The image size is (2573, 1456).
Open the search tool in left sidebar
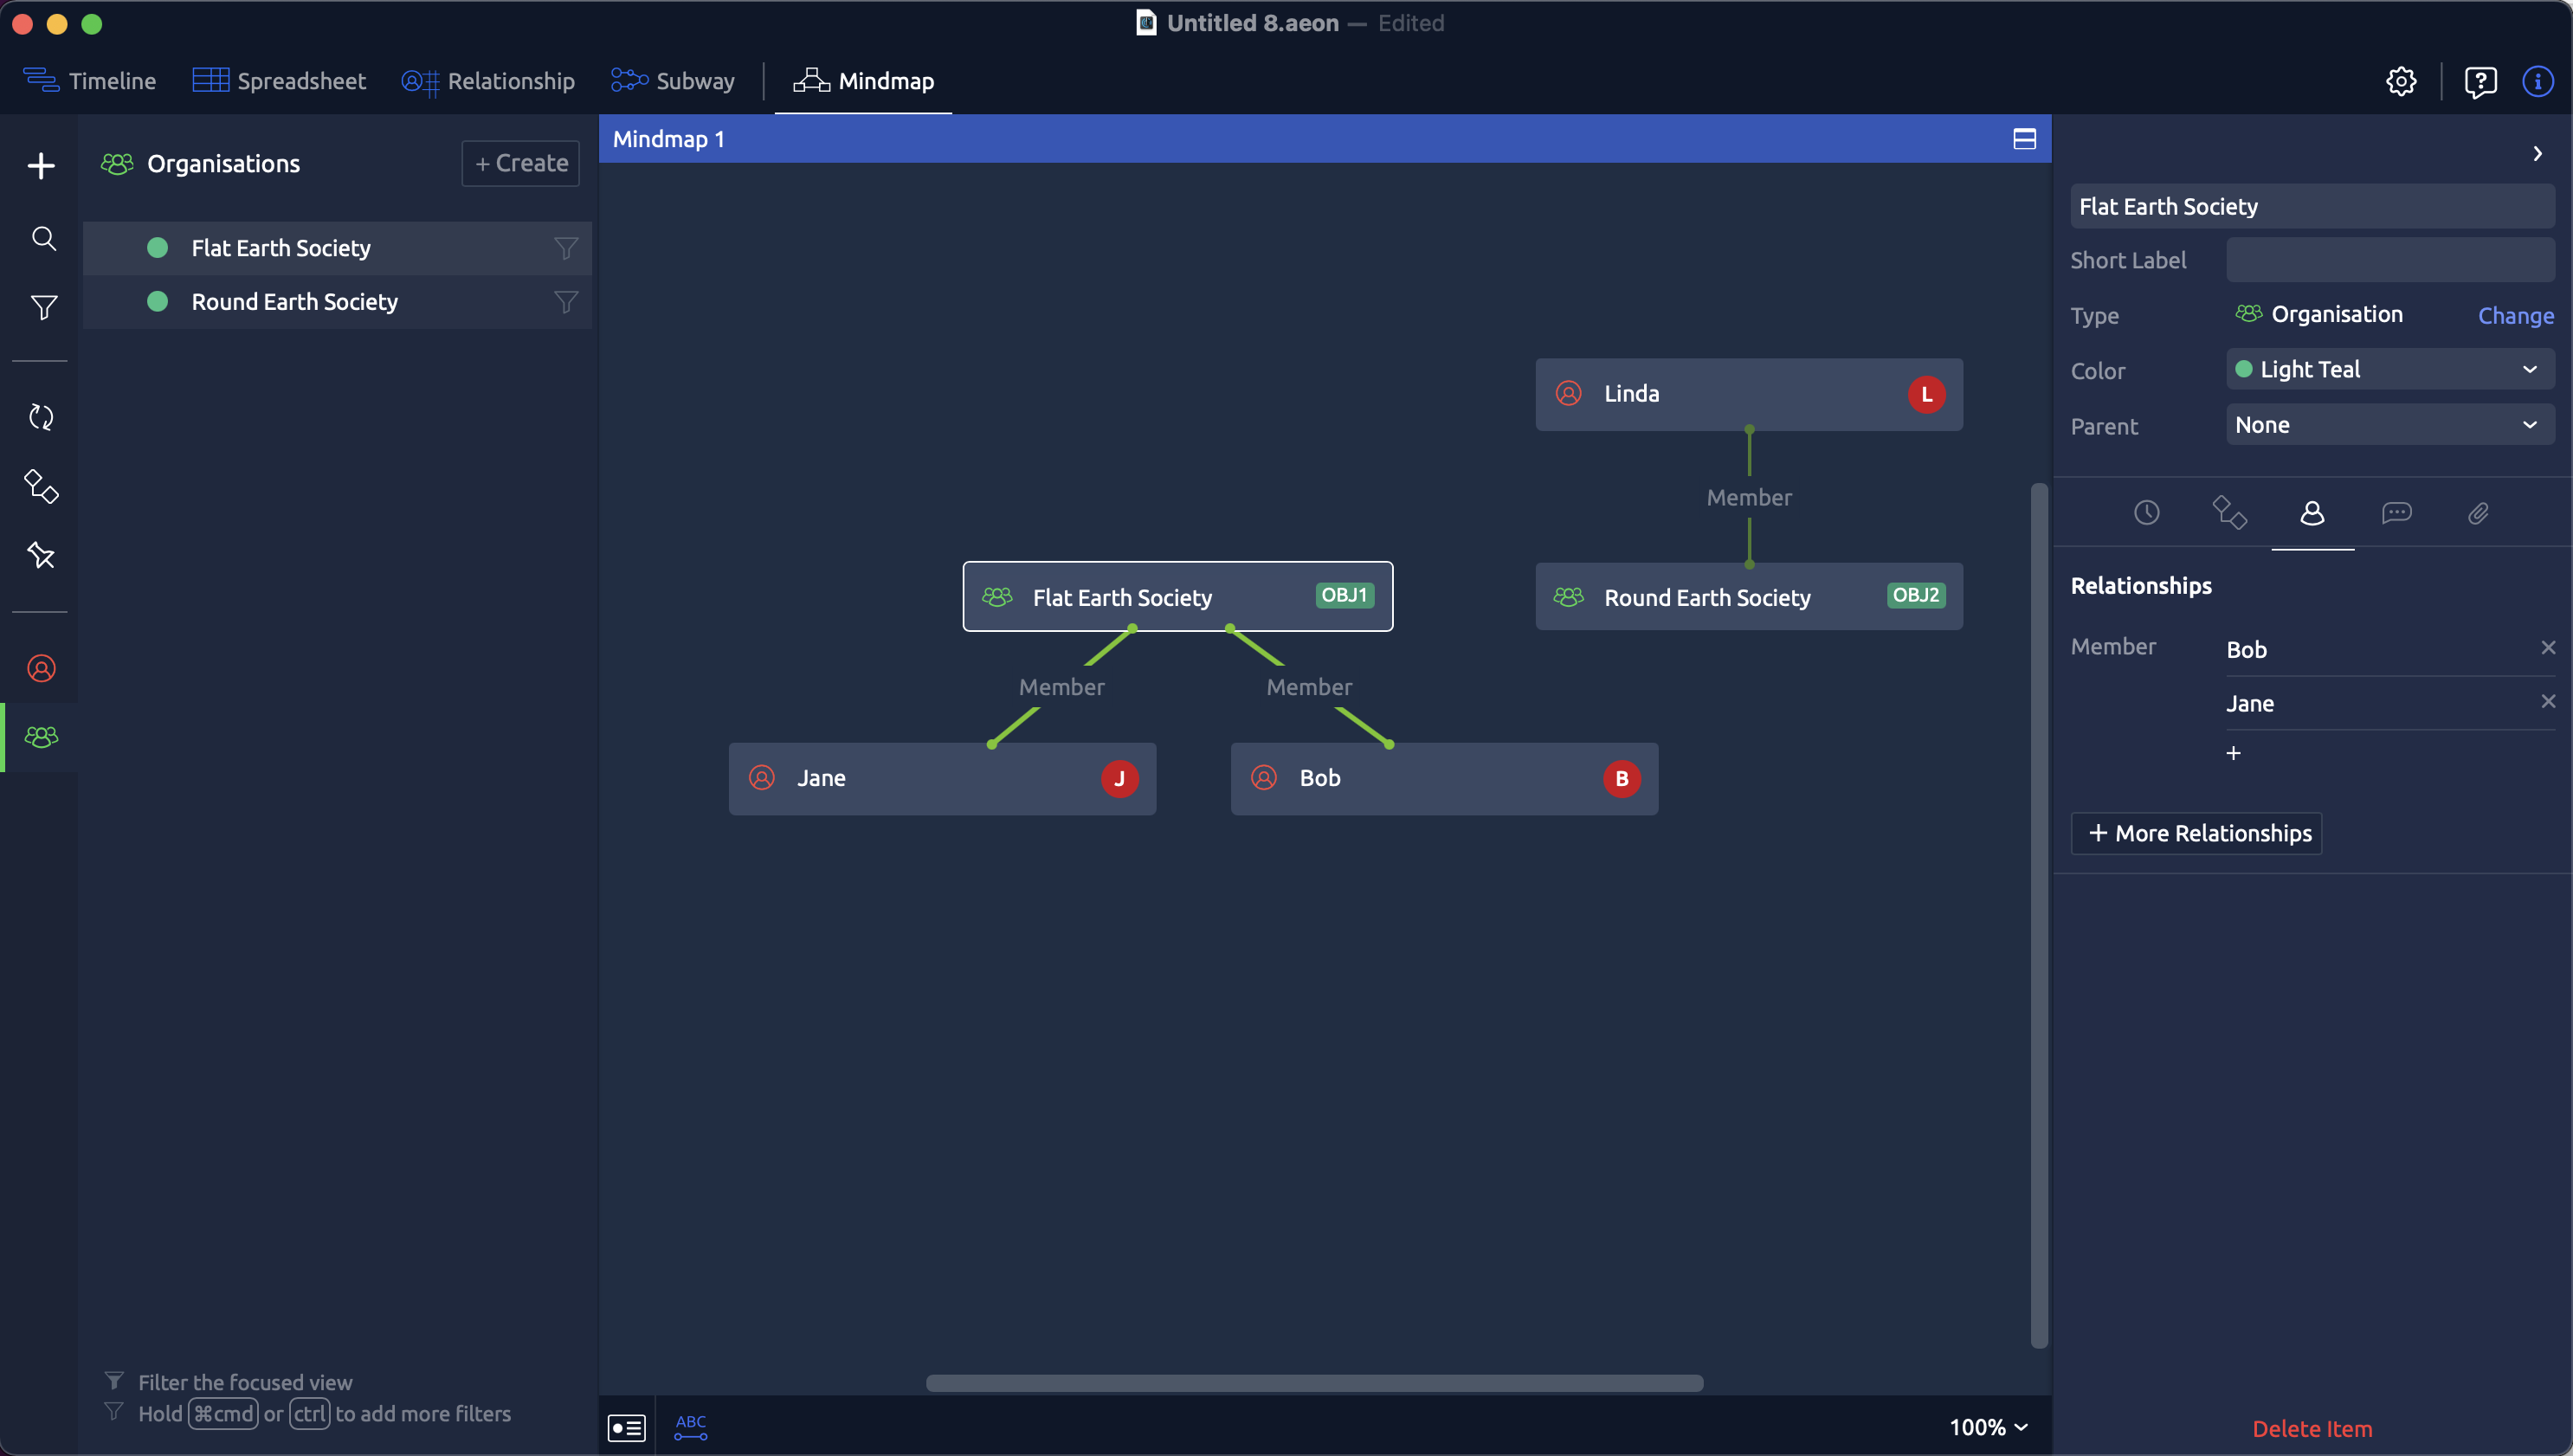pos(43,238)
